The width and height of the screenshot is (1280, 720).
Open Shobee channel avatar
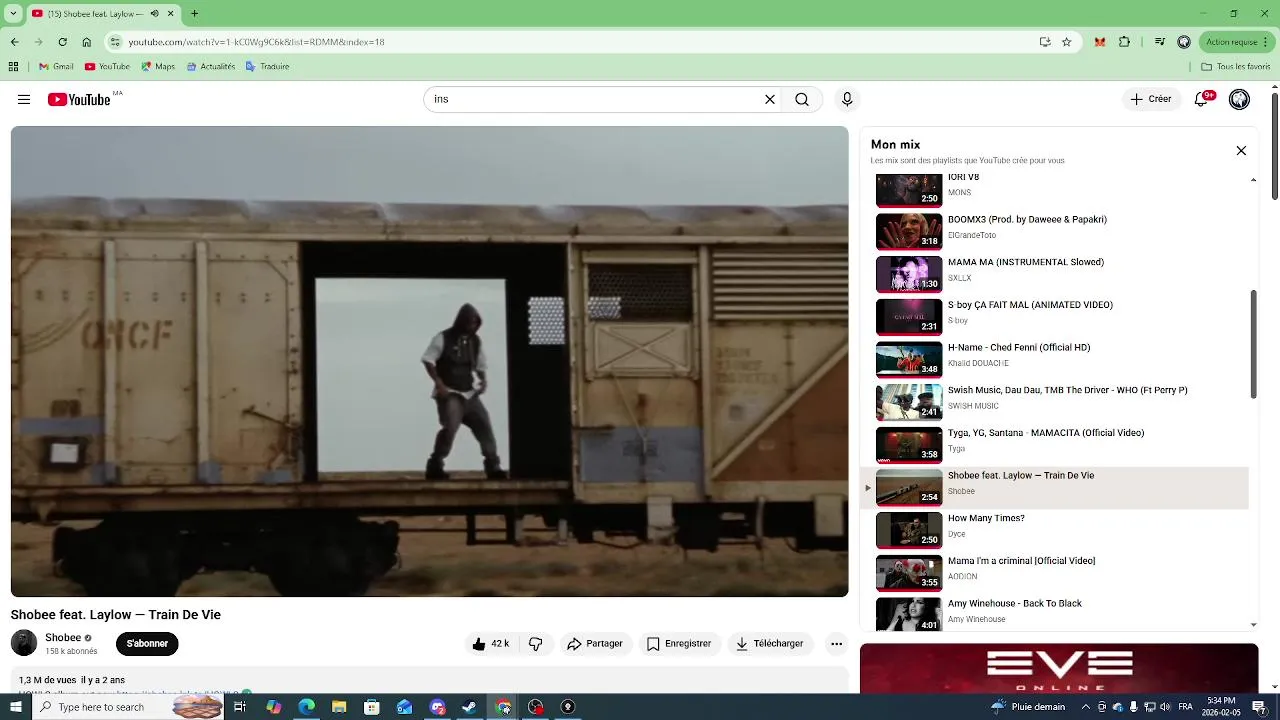(x=24, y=643)
